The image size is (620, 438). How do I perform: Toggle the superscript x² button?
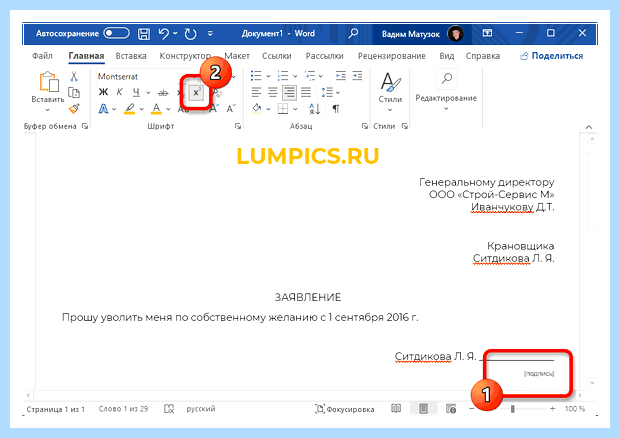pos(196,93)
